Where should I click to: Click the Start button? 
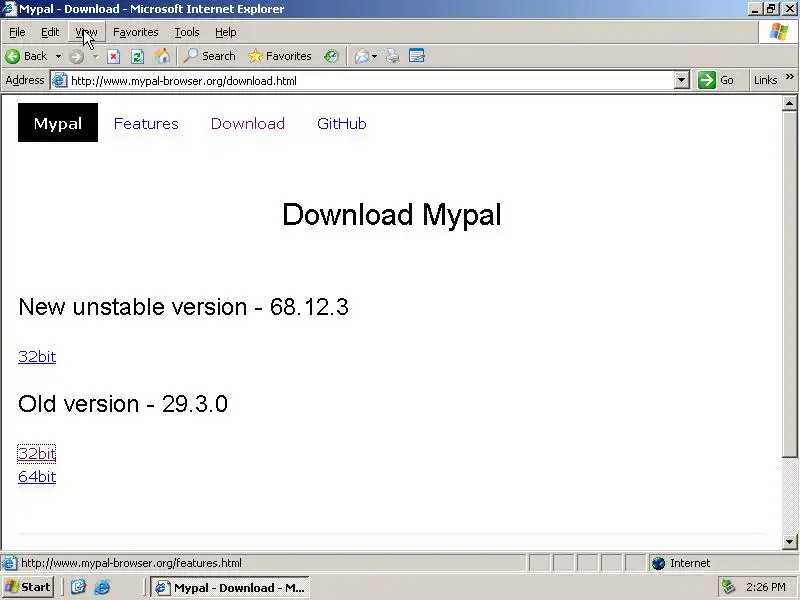[29, 587]
